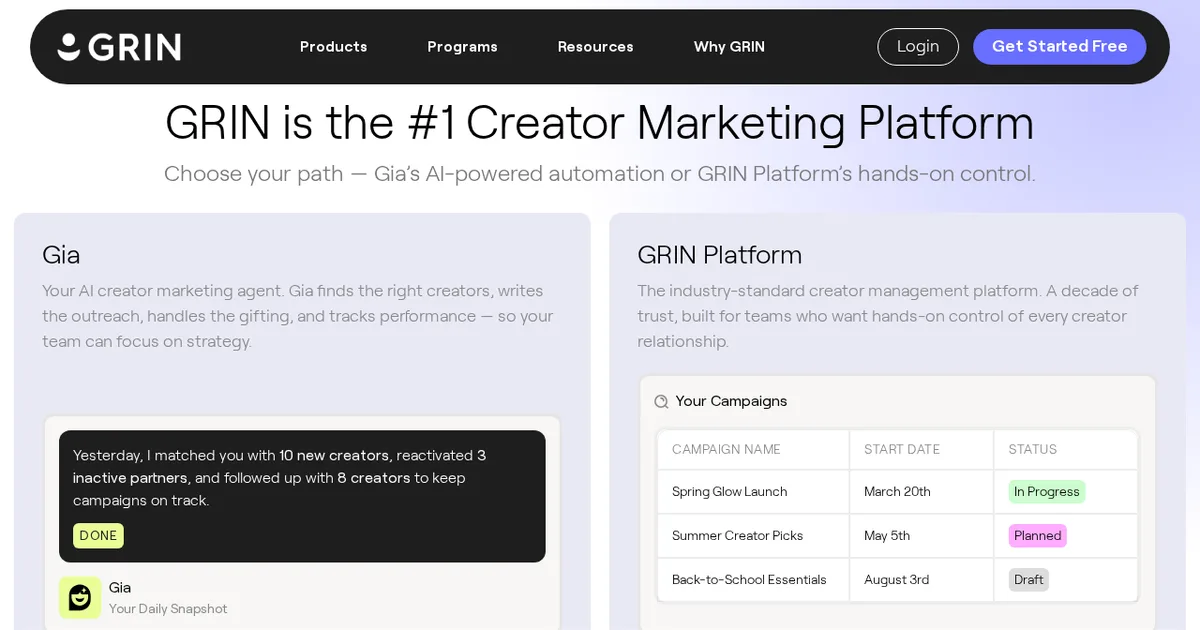Click Your Daily Snapshot label
The height and width of the screenshot is (630, 1200).
168,609
